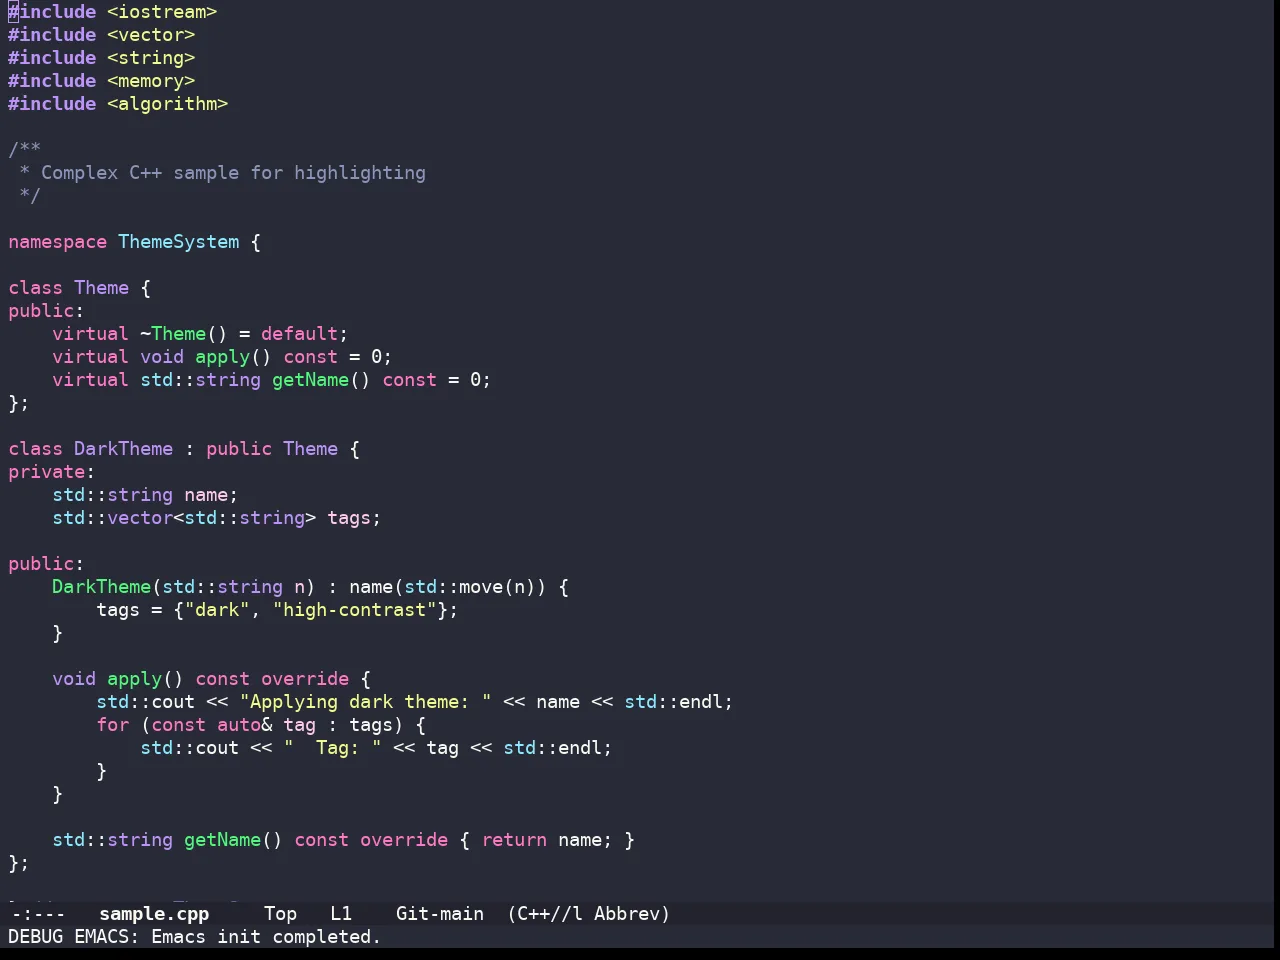1280x960 pixels.
Task: Click 'getName' in the override definition line
Action: click(222, 840)
